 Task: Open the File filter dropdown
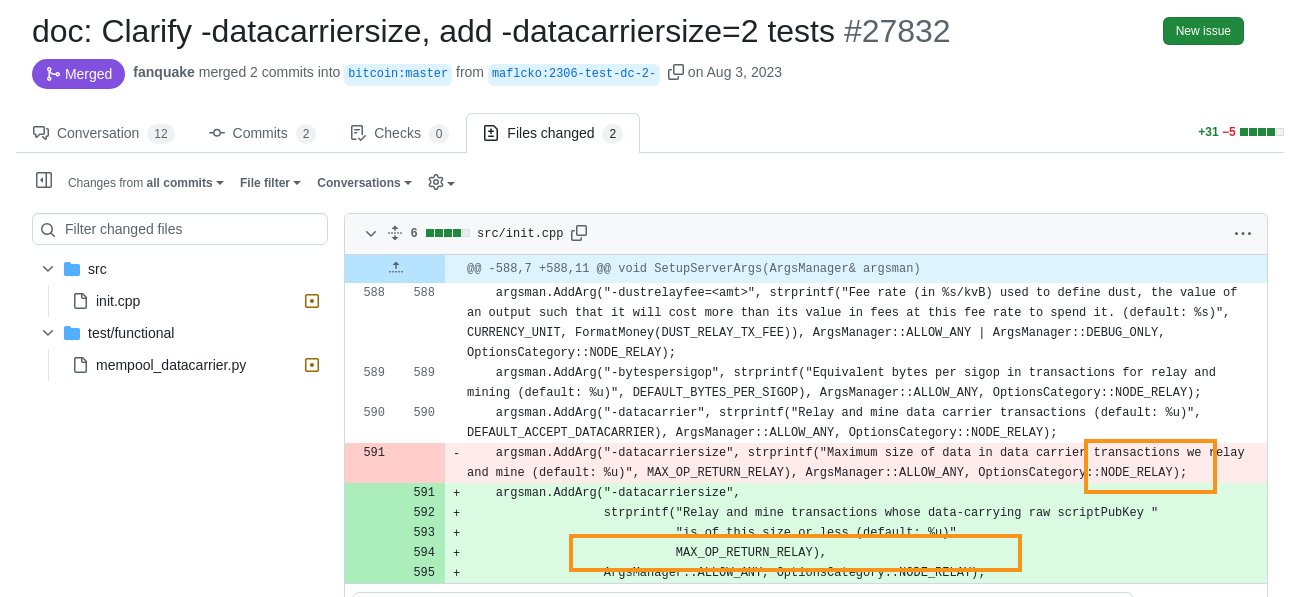(x=270, y=183)
